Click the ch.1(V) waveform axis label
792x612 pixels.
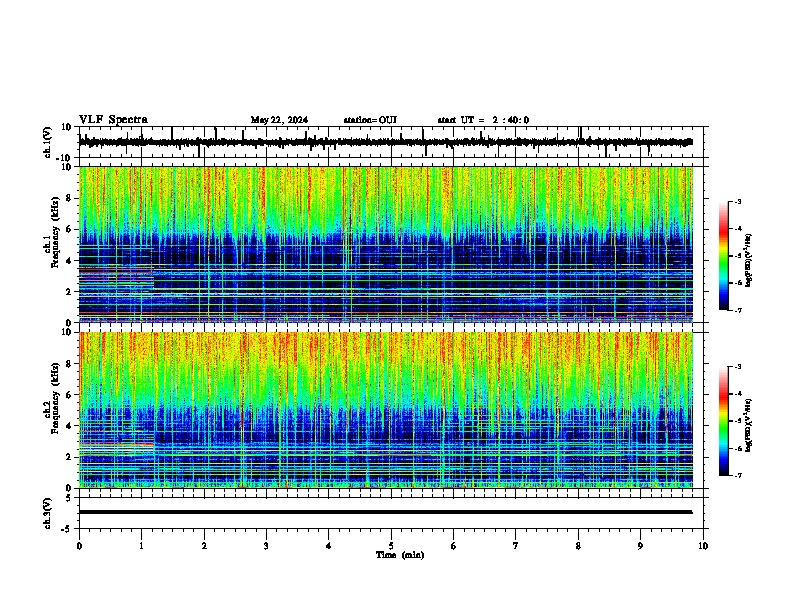click(x=47, y=142)
